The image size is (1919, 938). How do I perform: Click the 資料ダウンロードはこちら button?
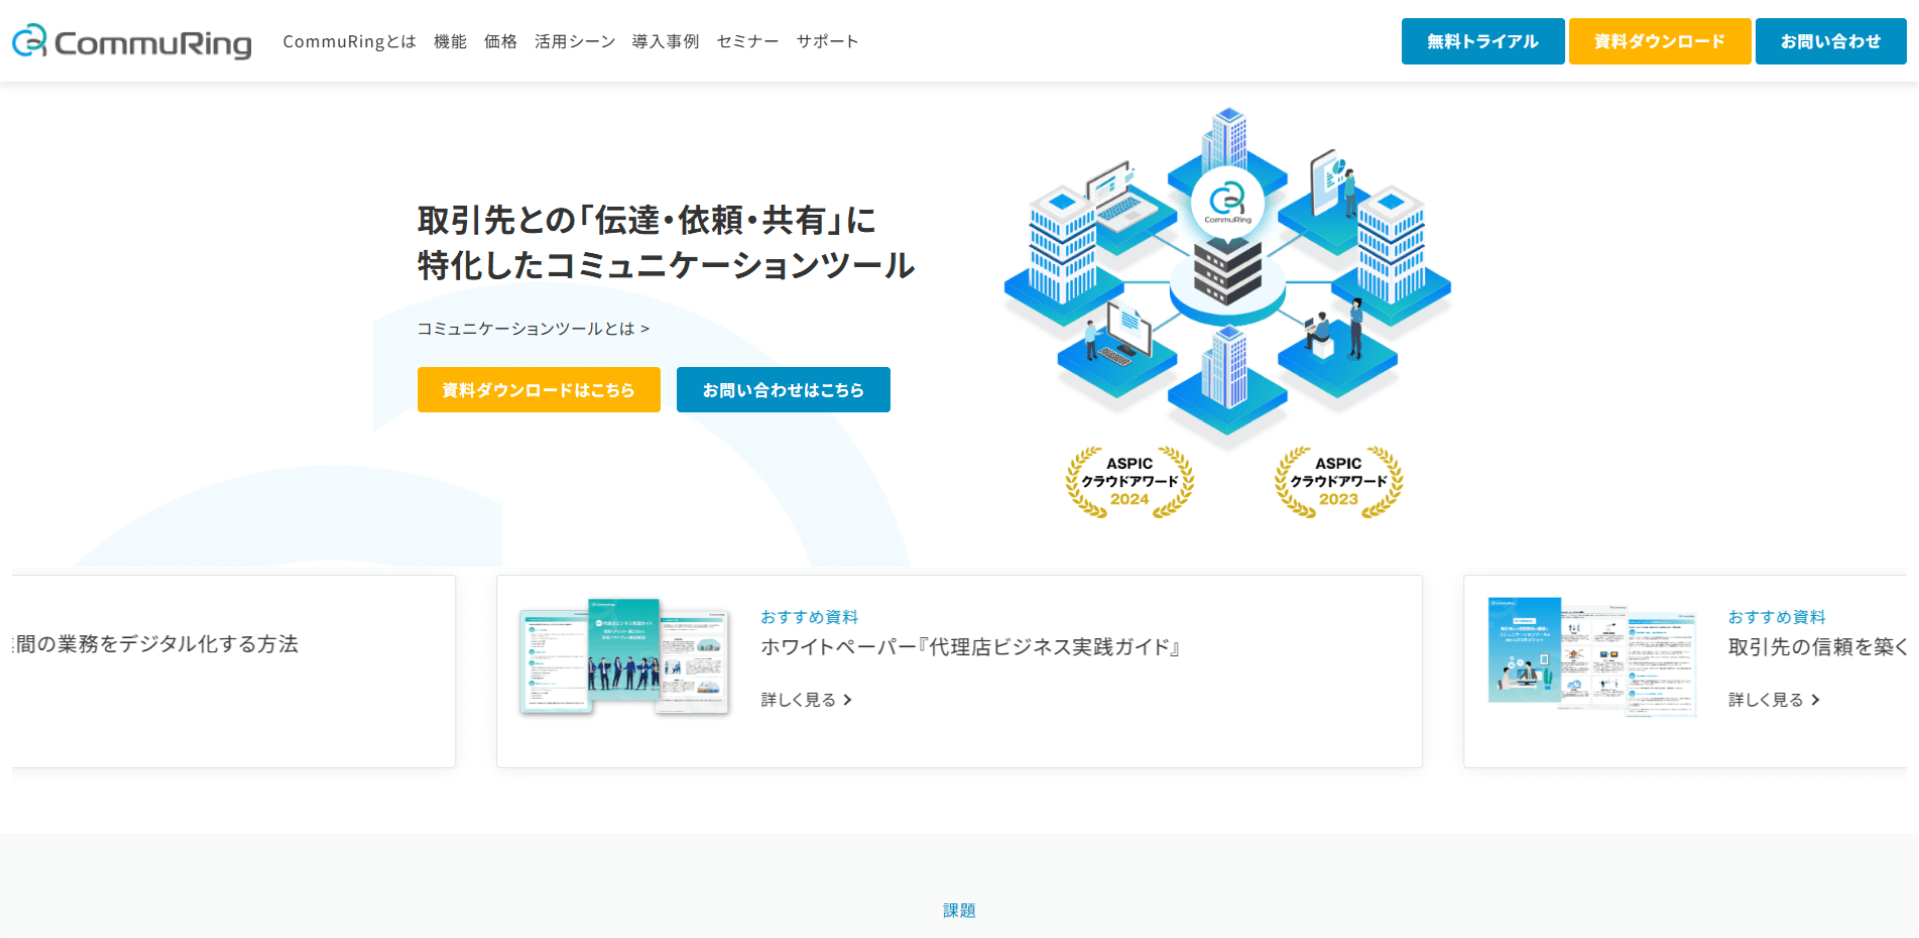[x=539, y=389]
